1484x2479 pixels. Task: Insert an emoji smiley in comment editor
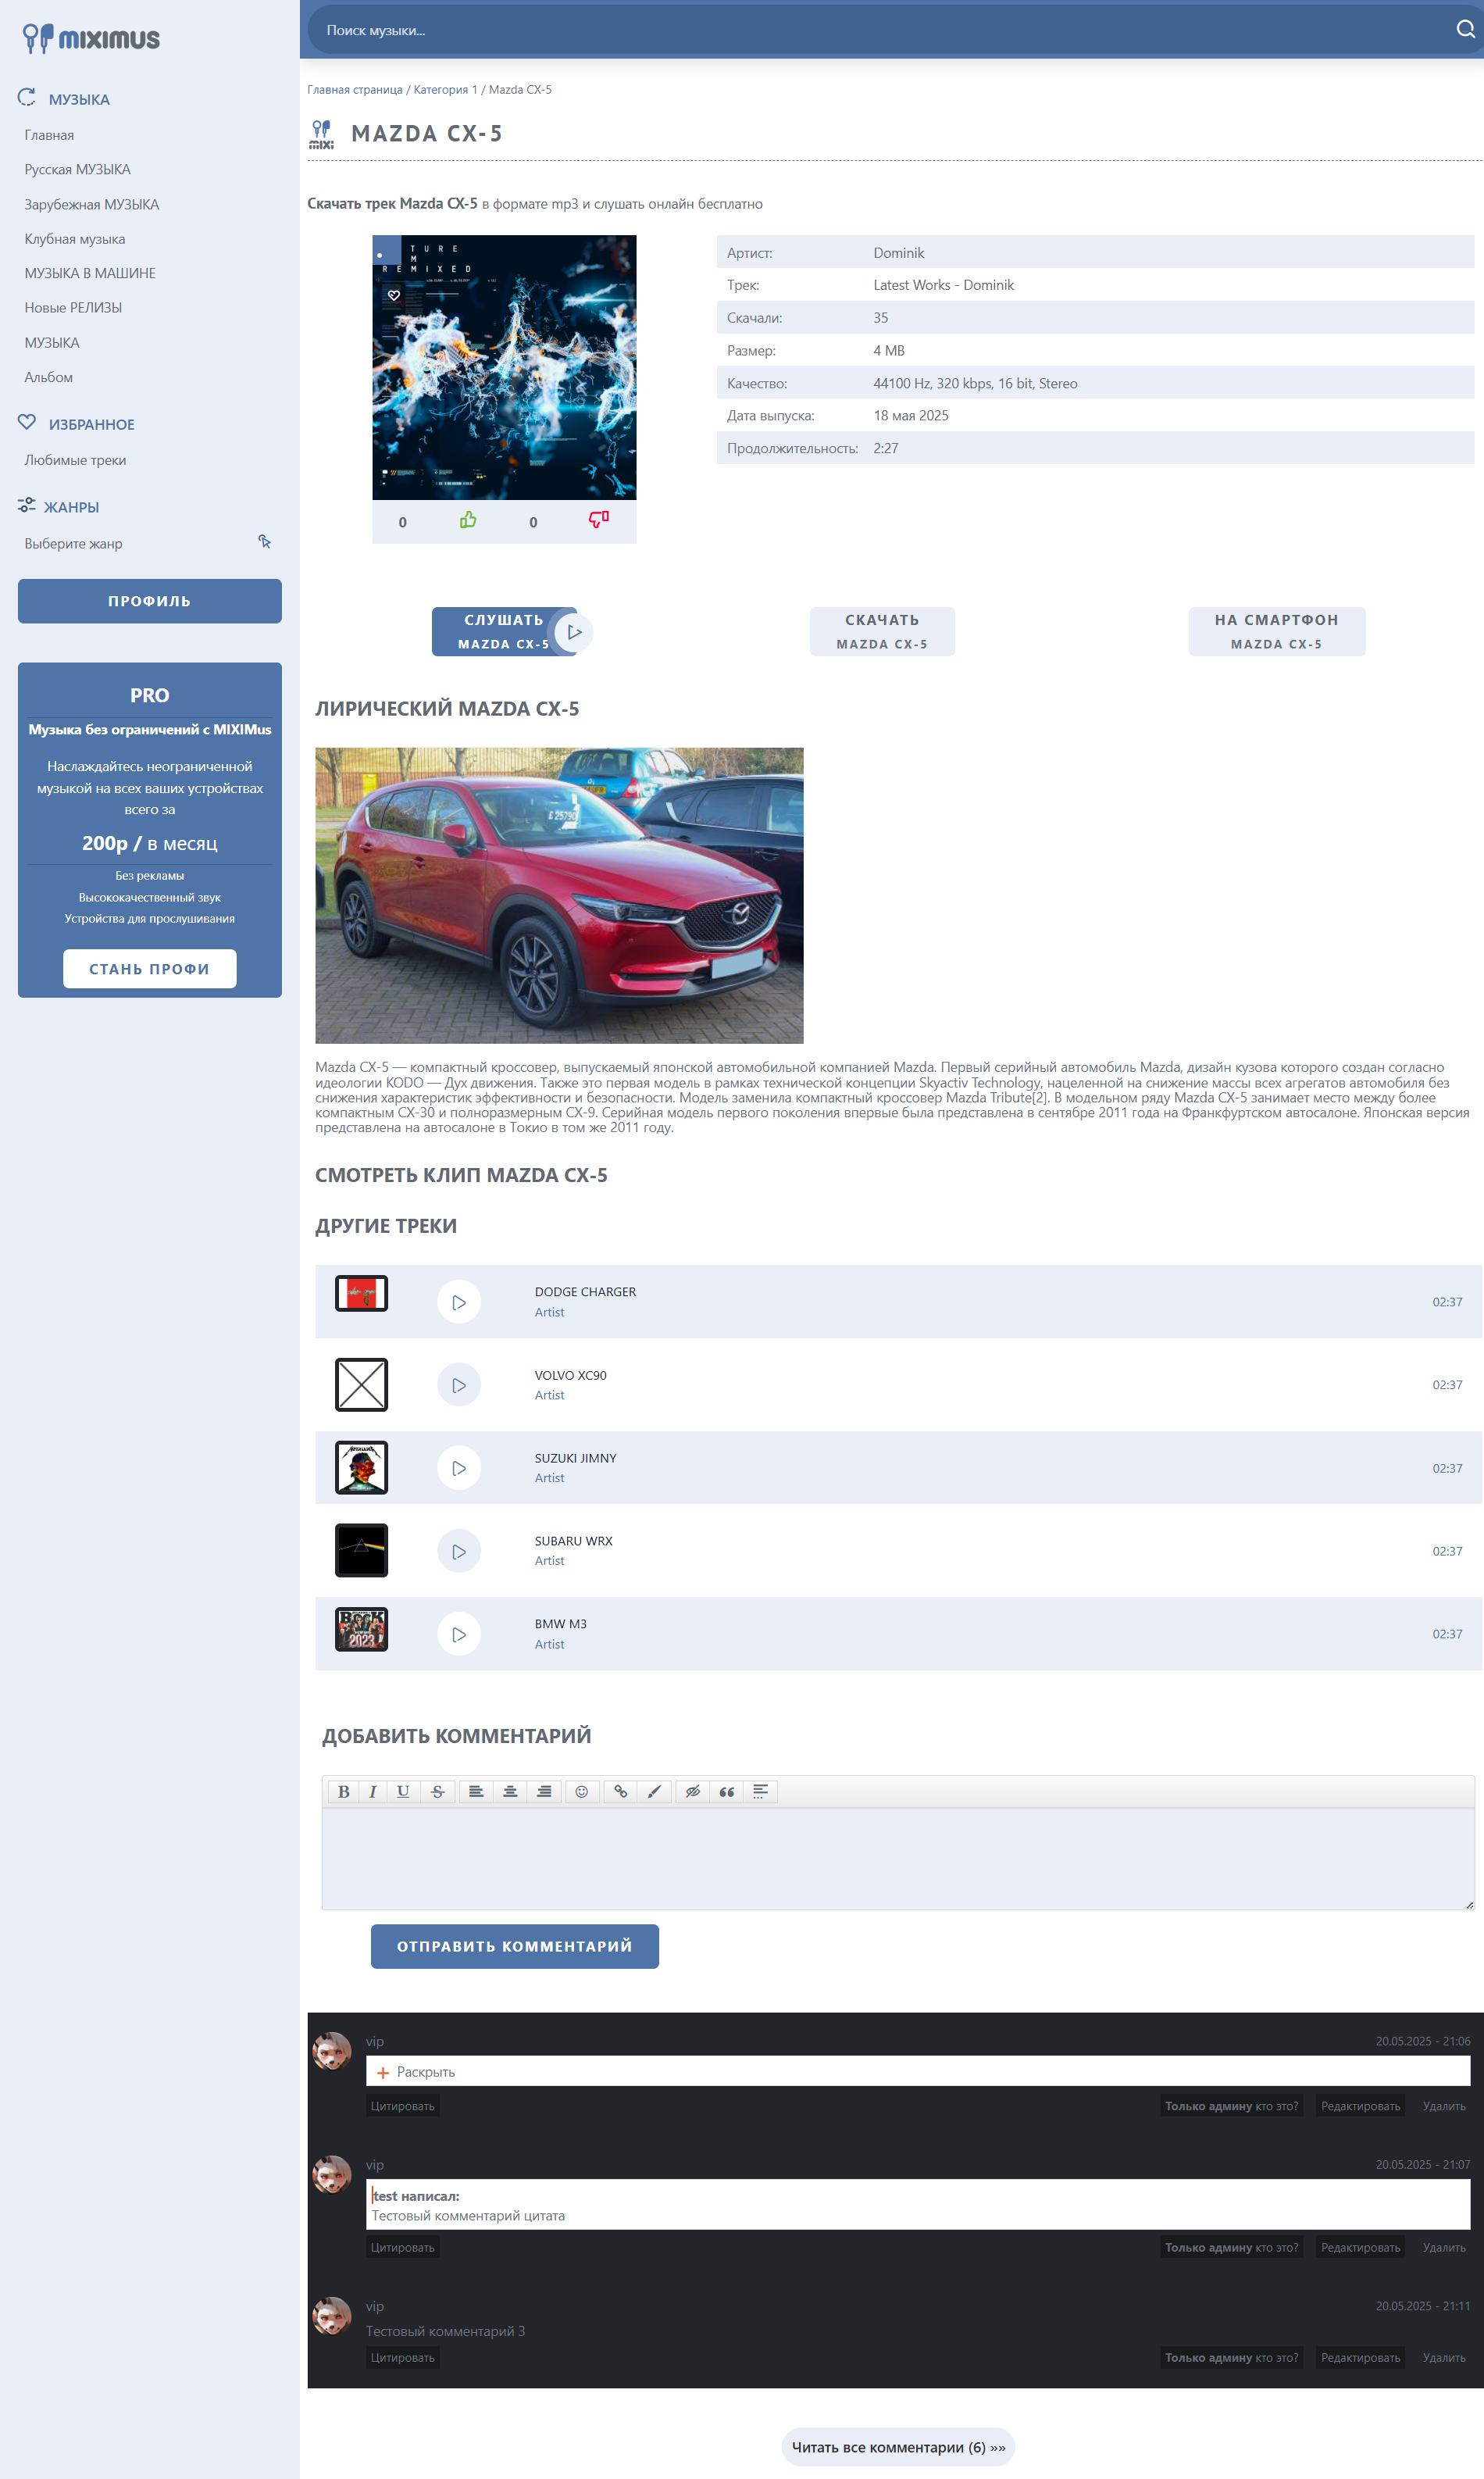tap(581, 1791)
